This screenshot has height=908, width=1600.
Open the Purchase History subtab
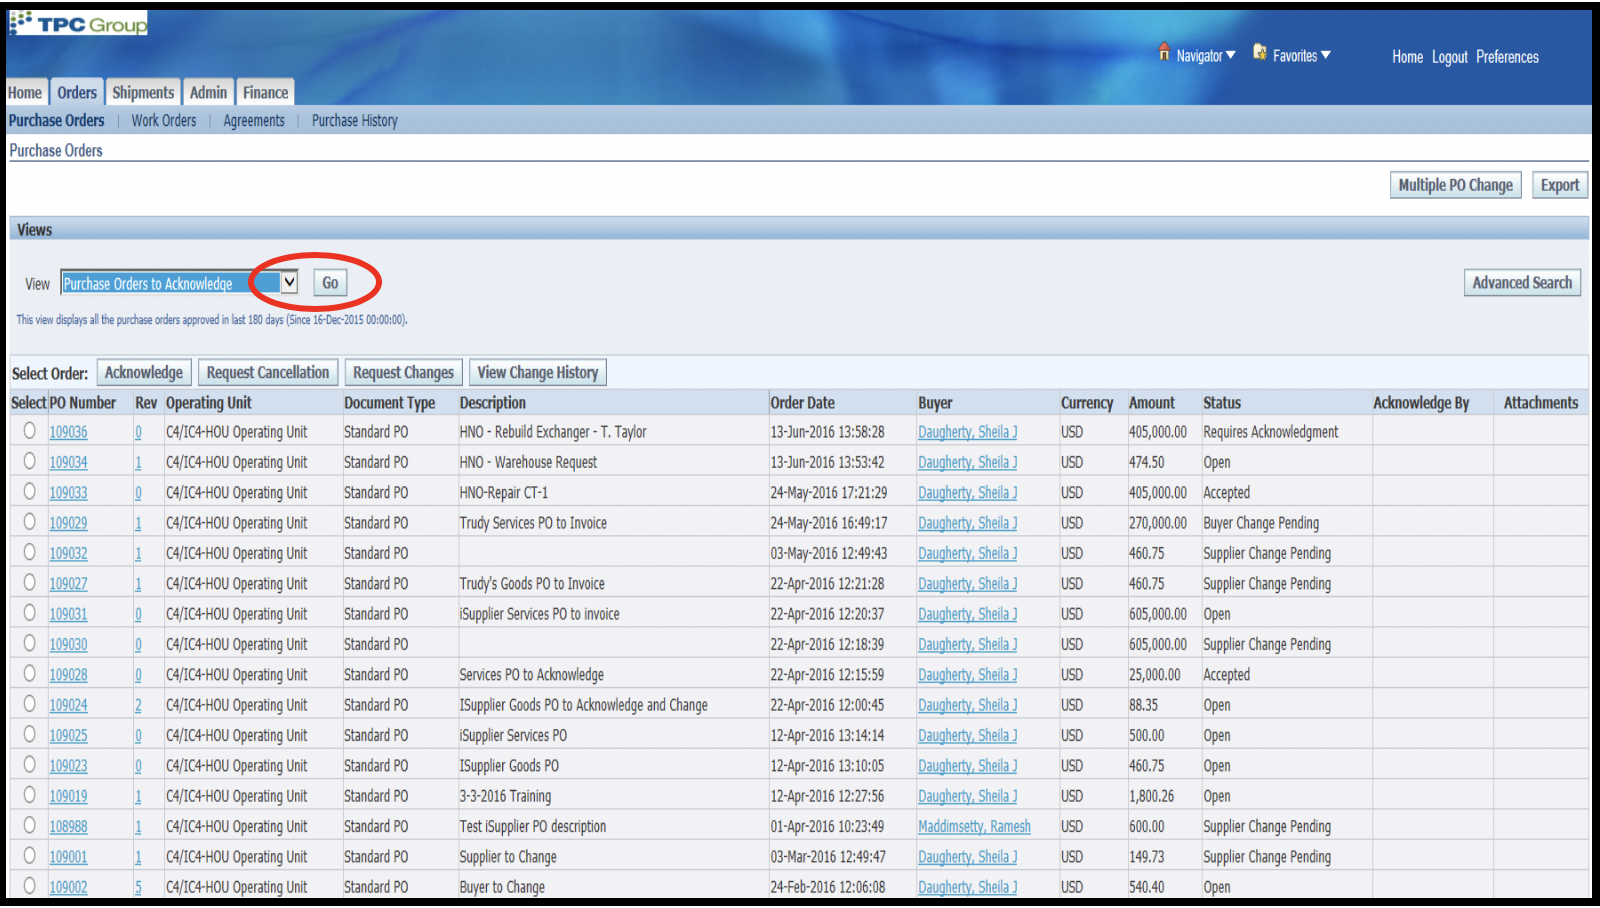(355, 120)
